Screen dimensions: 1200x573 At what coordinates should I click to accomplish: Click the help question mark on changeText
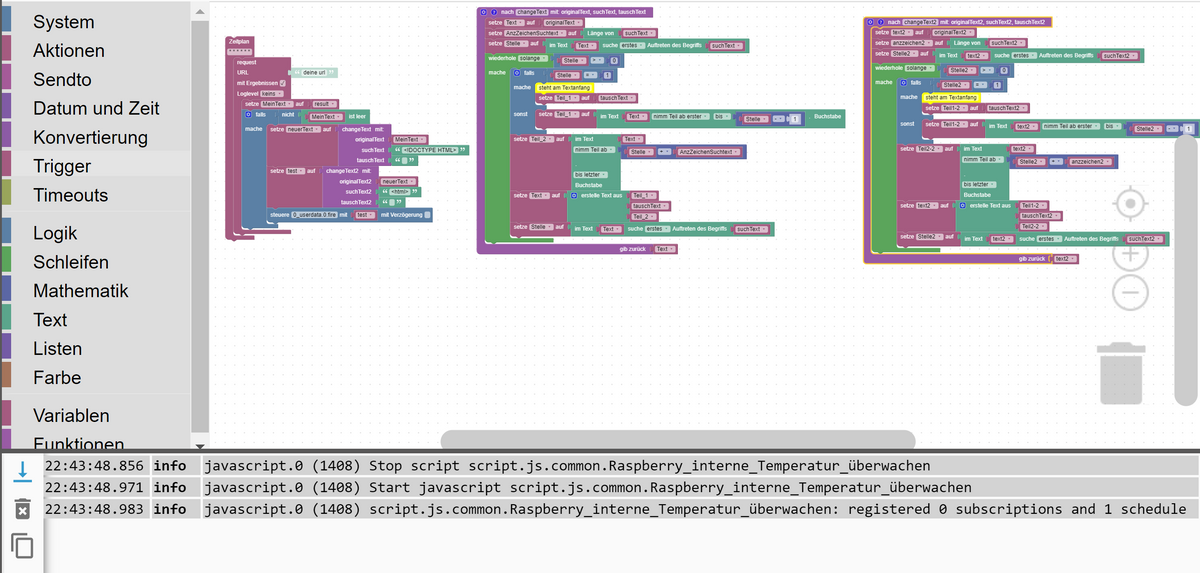tap(493, 11)
